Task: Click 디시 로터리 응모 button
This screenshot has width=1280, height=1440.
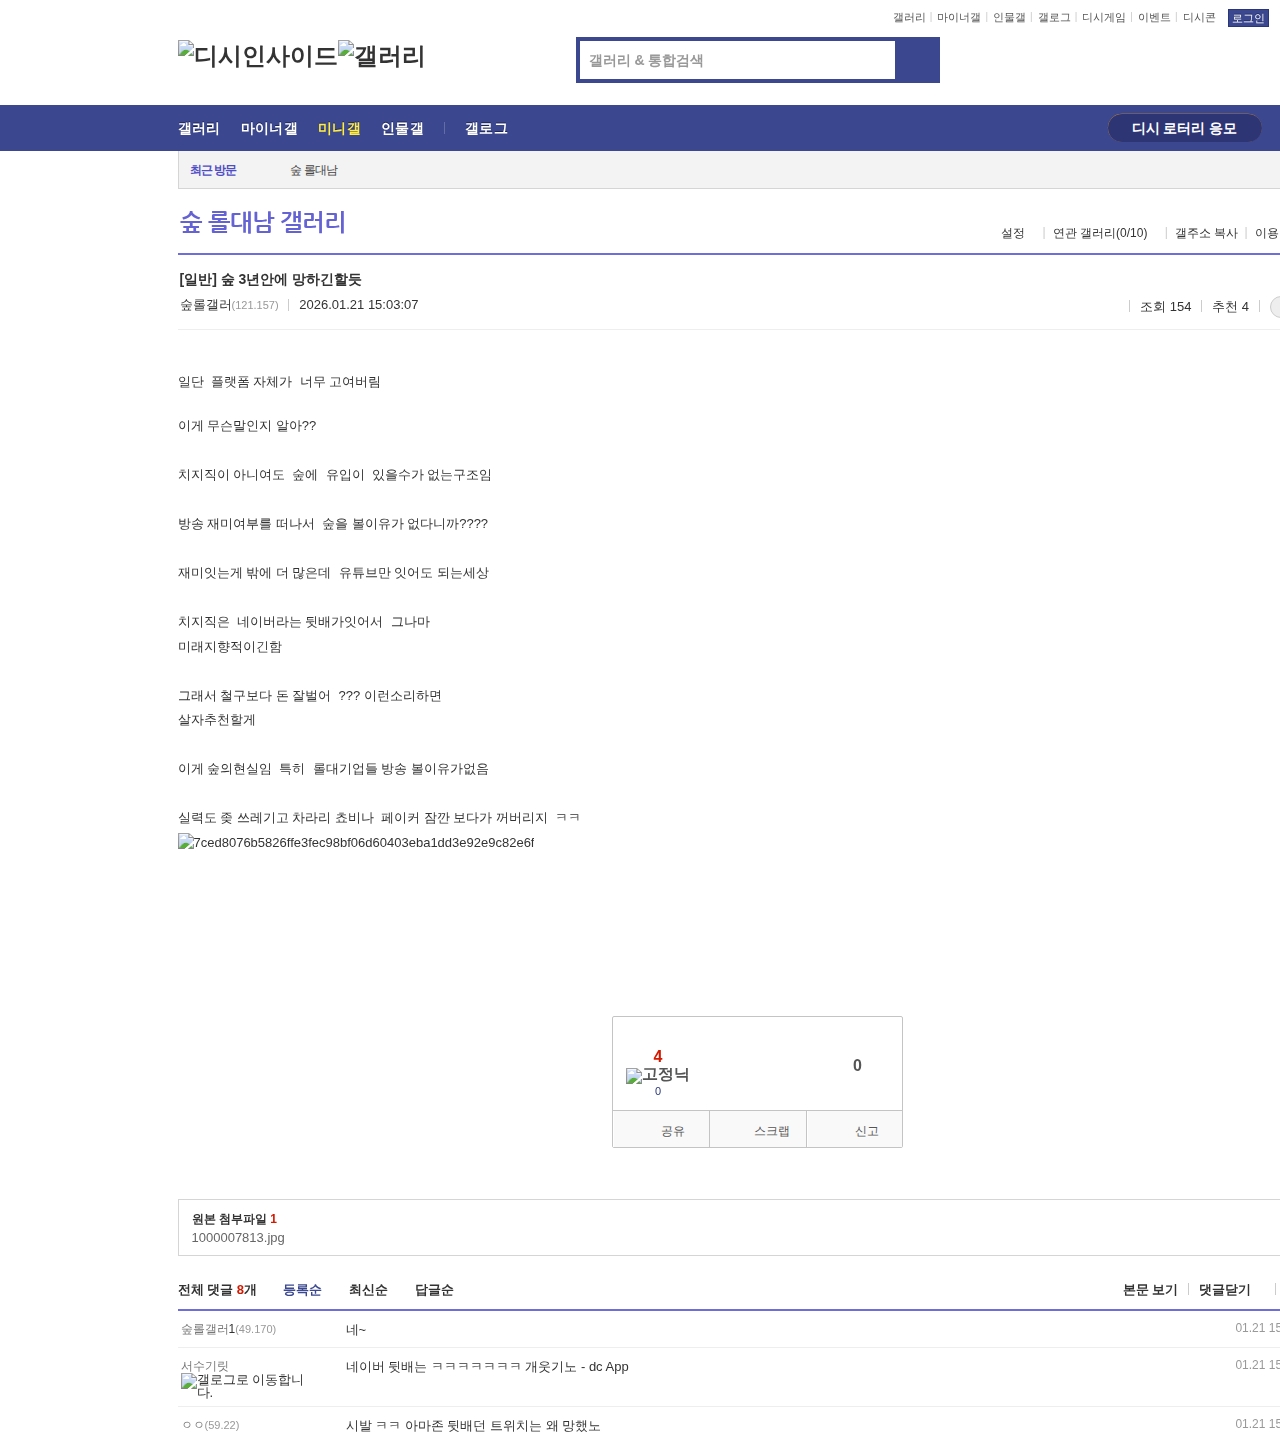Action: coord(1184,129)
